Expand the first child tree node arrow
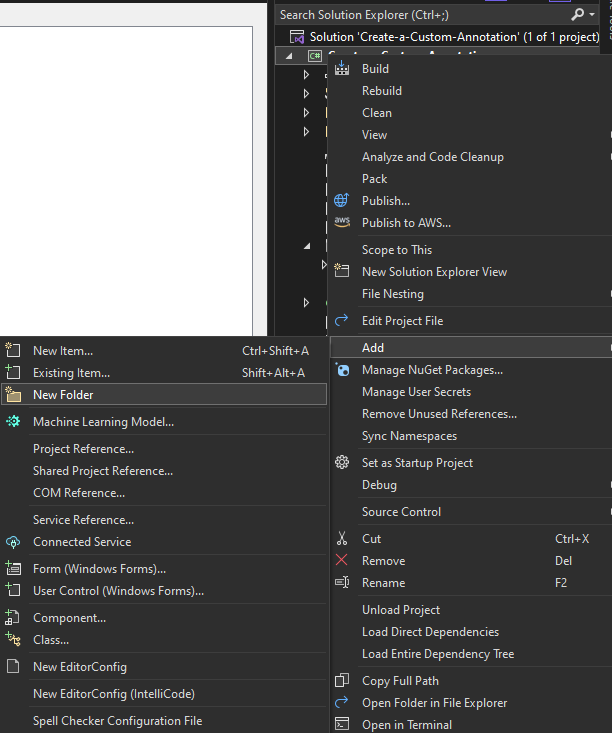The image size is (612, 733). pos(306,74)
